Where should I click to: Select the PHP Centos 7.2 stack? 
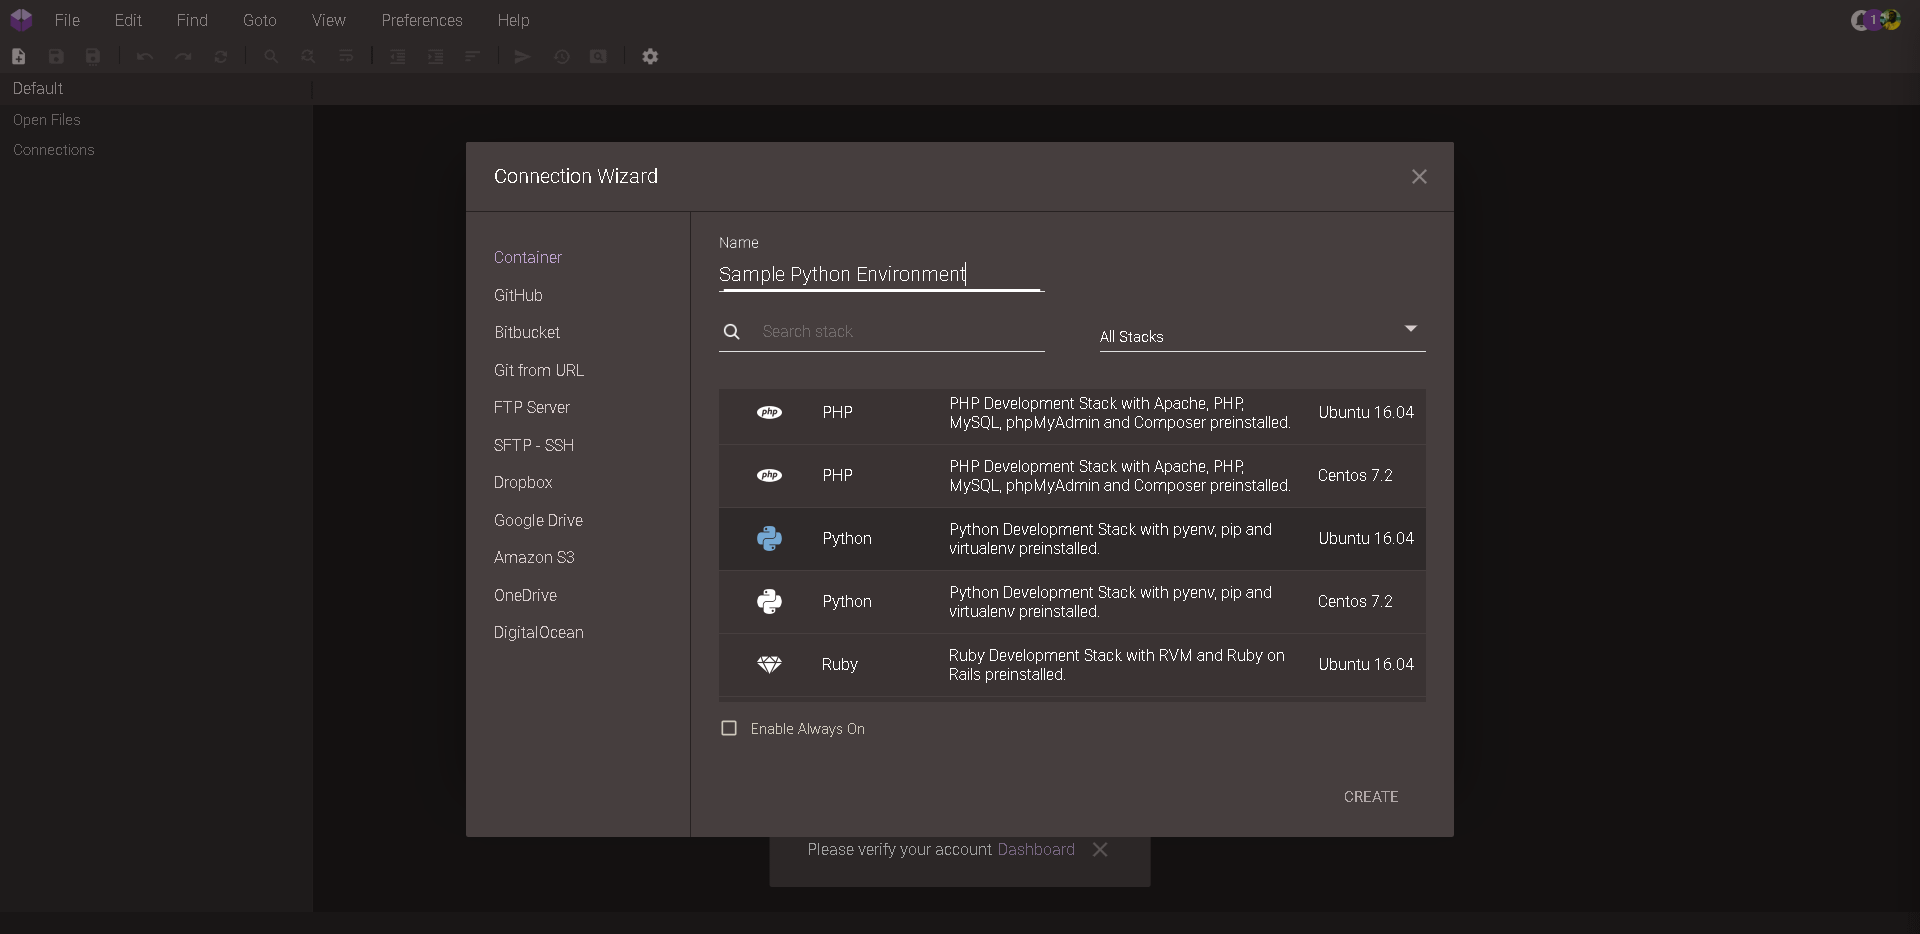(1072, 476)
